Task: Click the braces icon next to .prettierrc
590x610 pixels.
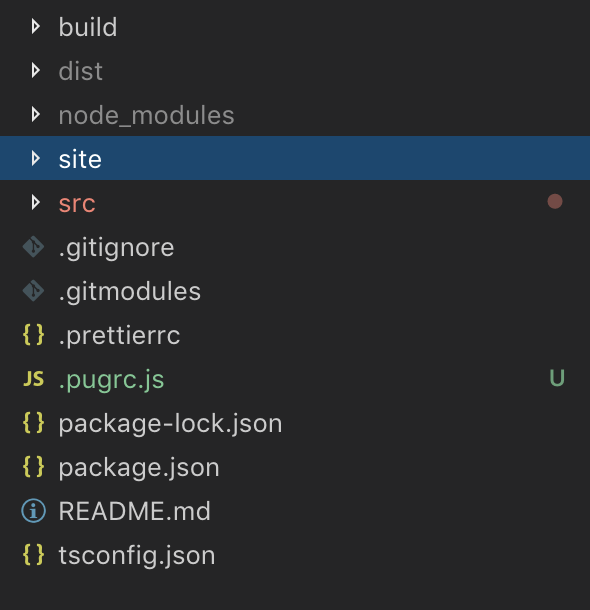Action: pyautogui.click(x=33, y=335)
